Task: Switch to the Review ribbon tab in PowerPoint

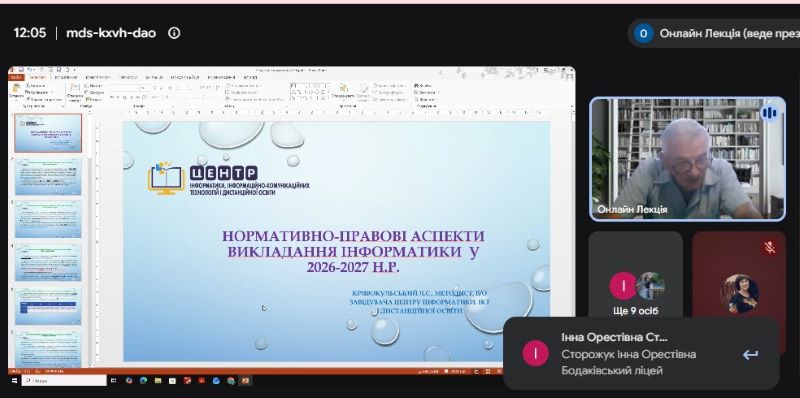Action: click(x=221, y=78)
